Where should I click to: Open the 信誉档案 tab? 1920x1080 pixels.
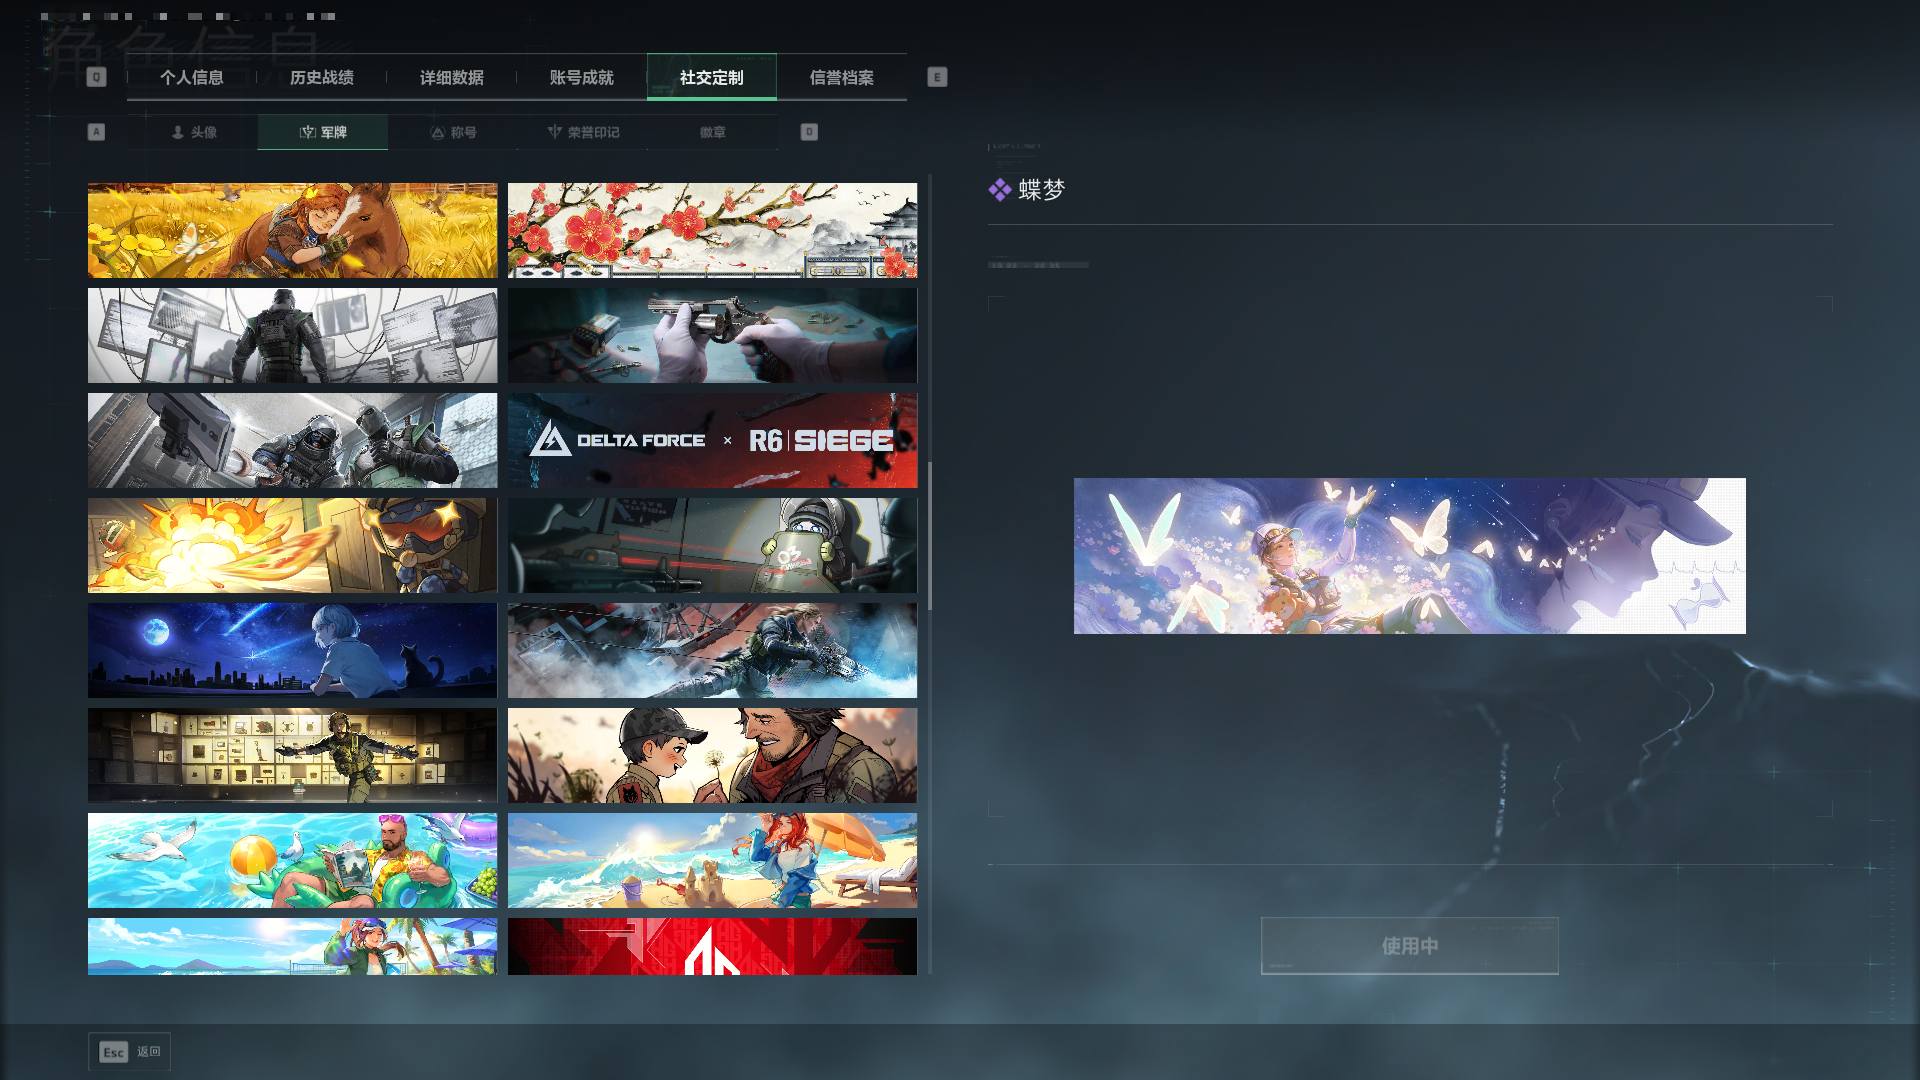[x=842, y=77]
